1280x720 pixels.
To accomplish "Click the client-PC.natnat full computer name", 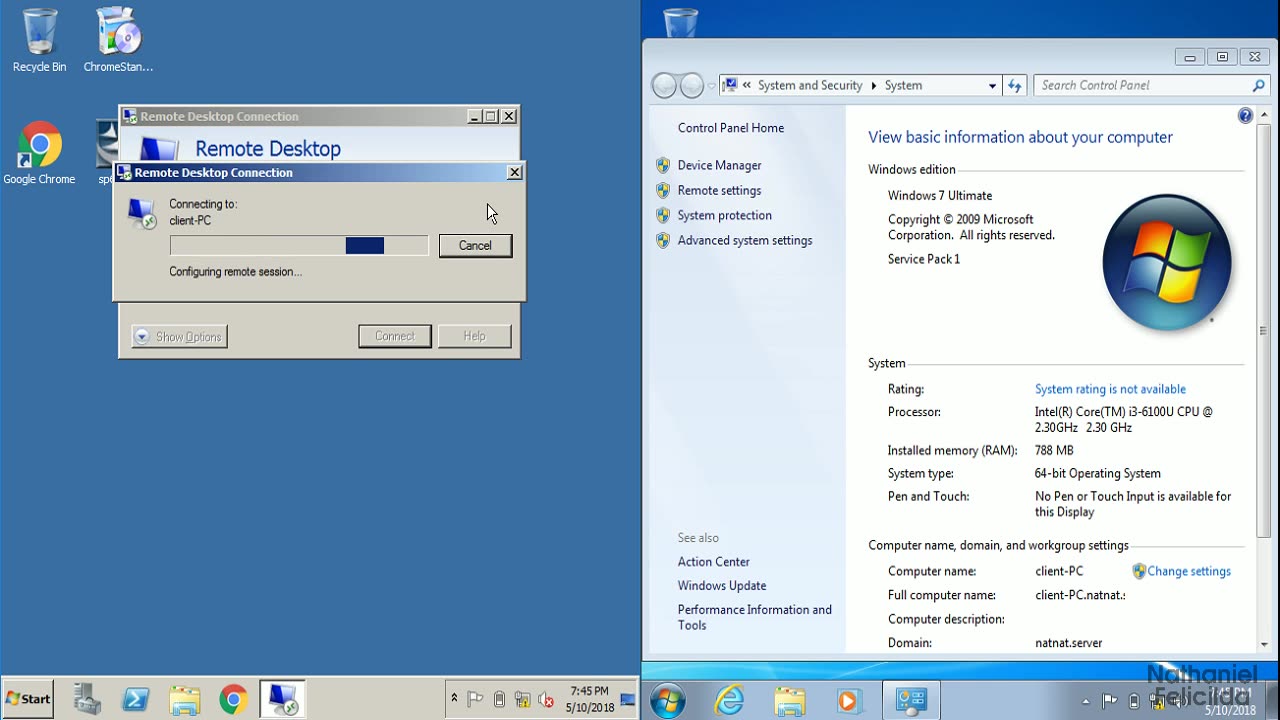I will pyautogui.click(x=1080, y=595).
